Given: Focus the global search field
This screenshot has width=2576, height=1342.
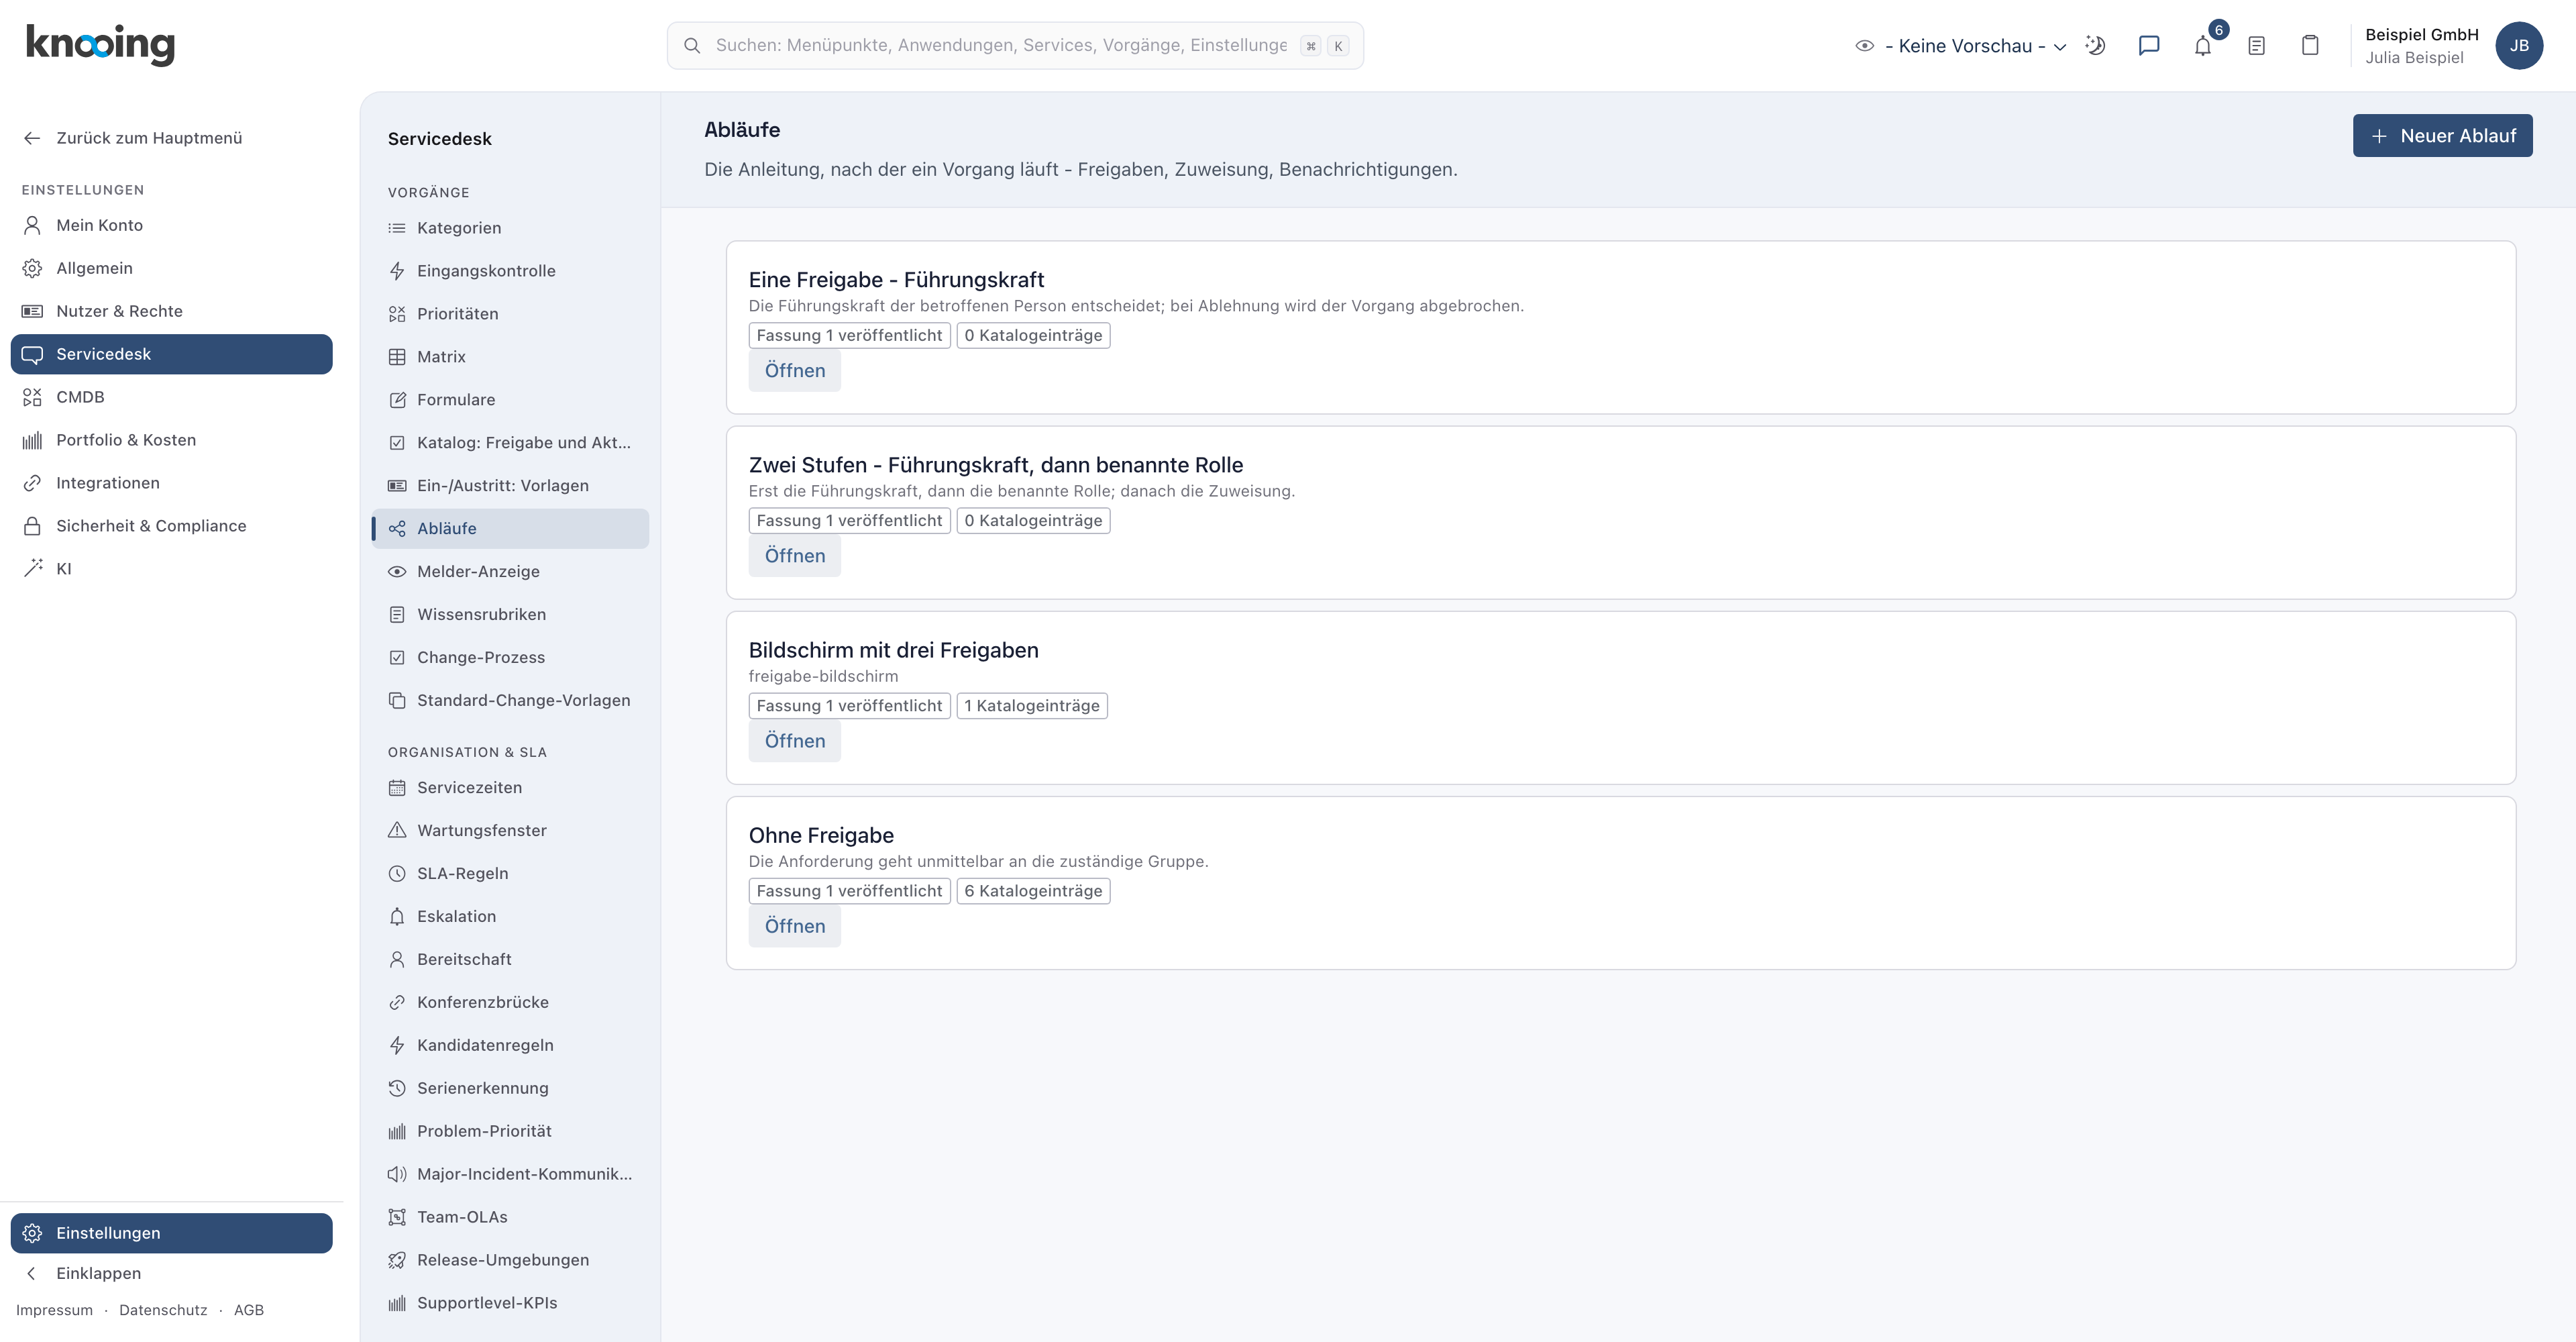Looking at the screenshot, I should tap(1015, 45).
